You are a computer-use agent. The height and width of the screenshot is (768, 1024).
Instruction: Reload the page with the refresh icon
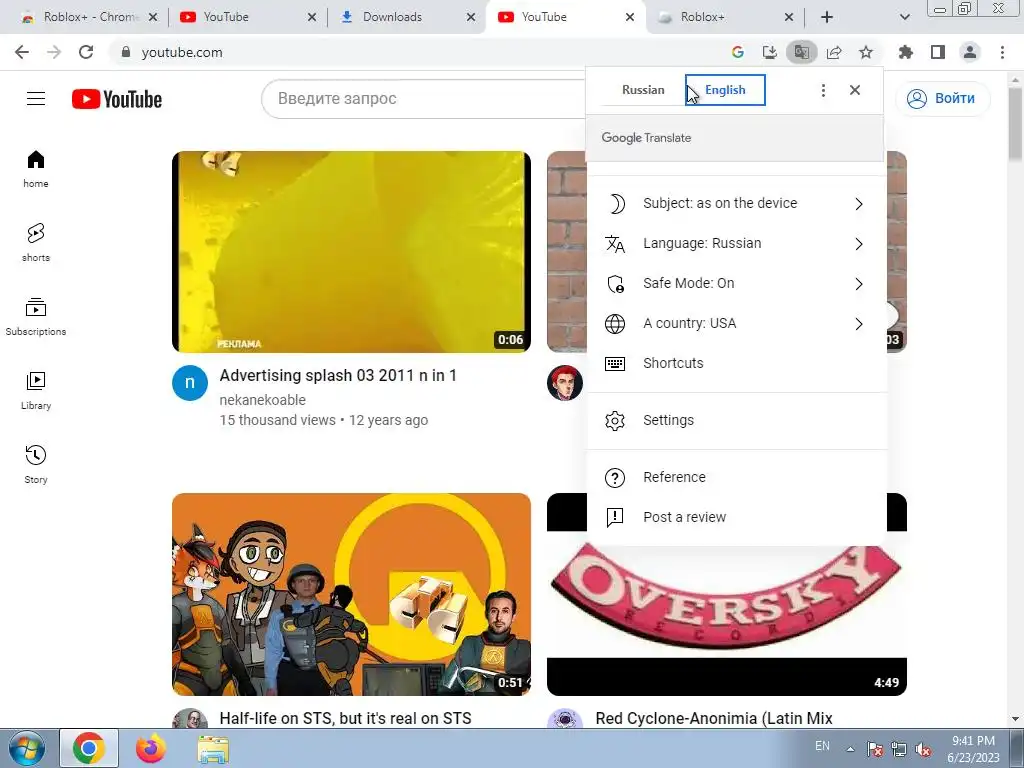(86, 52)
